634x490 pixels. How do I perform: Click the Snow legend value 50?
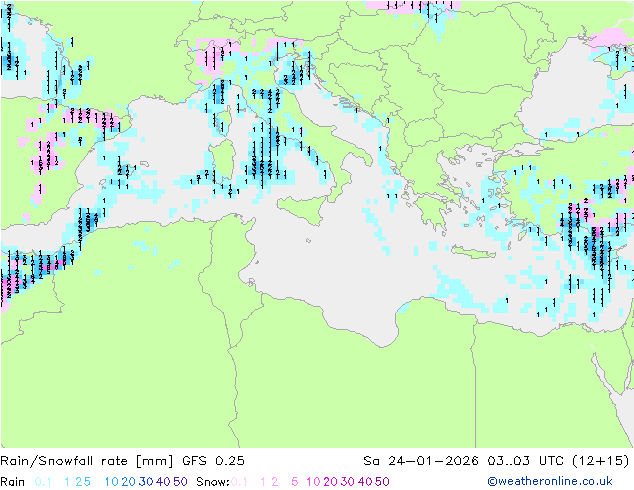pos(382,482)
